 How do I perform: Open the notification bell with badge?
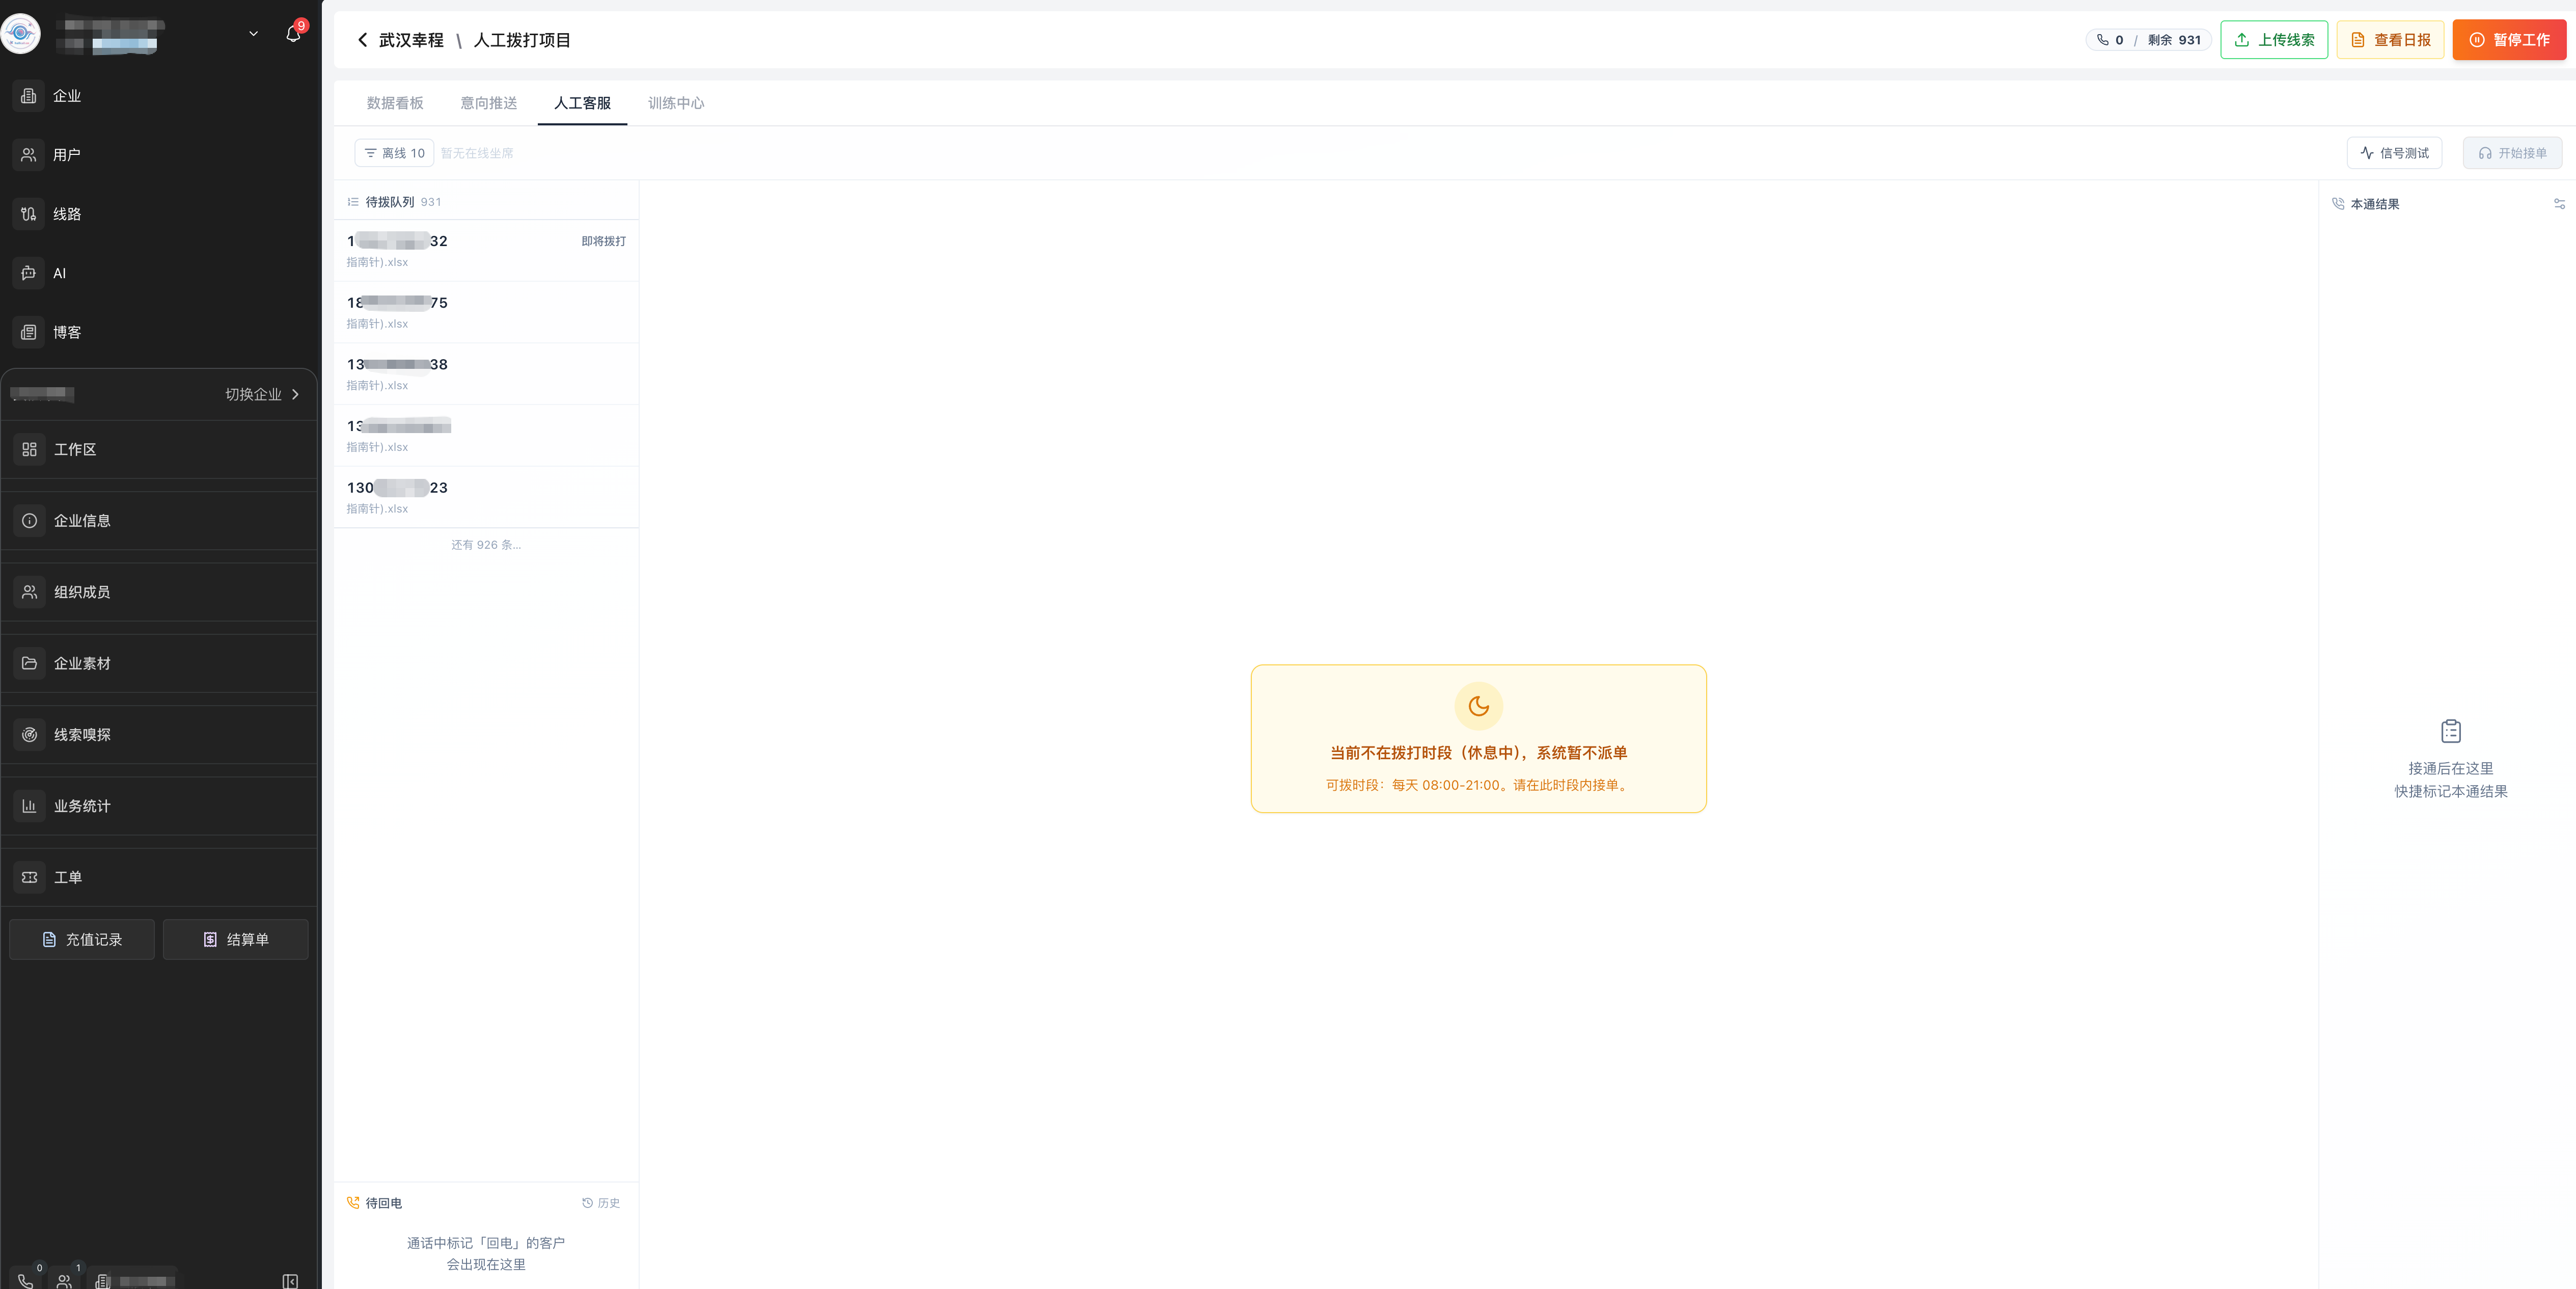(x=293, y=33)
